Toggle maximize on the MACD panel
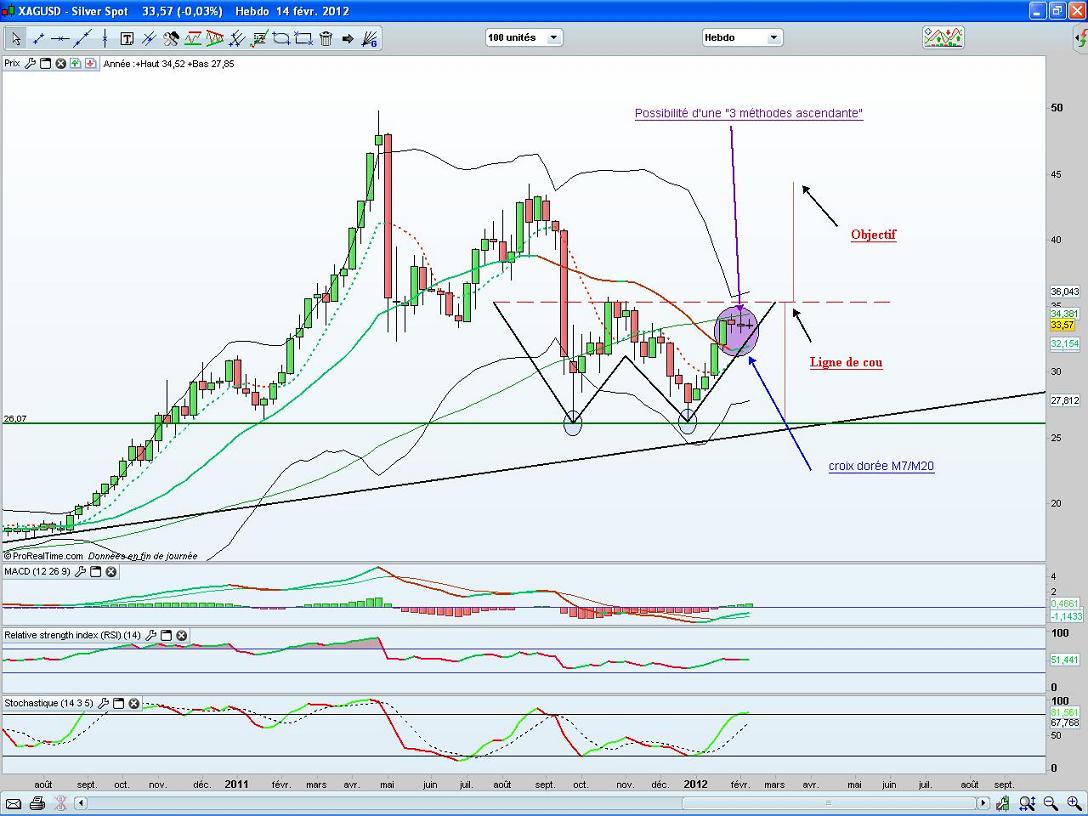Screen dimensions: 1088x816 click(x=95, y=572)
